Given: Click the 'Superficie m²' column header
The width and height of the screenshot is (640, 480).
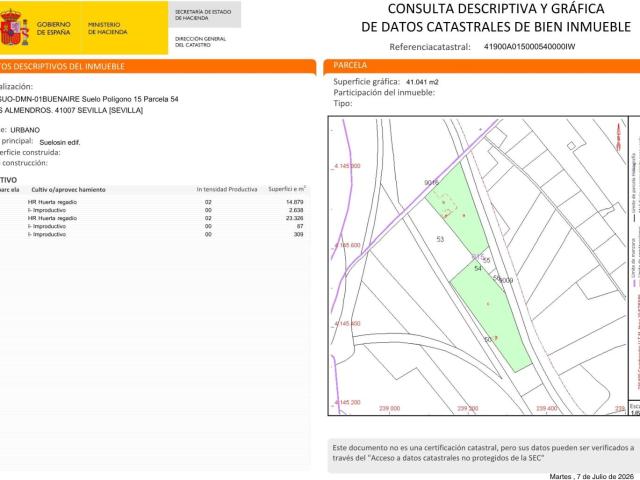Looking at the screenshot, I should (x=287, y=189).
